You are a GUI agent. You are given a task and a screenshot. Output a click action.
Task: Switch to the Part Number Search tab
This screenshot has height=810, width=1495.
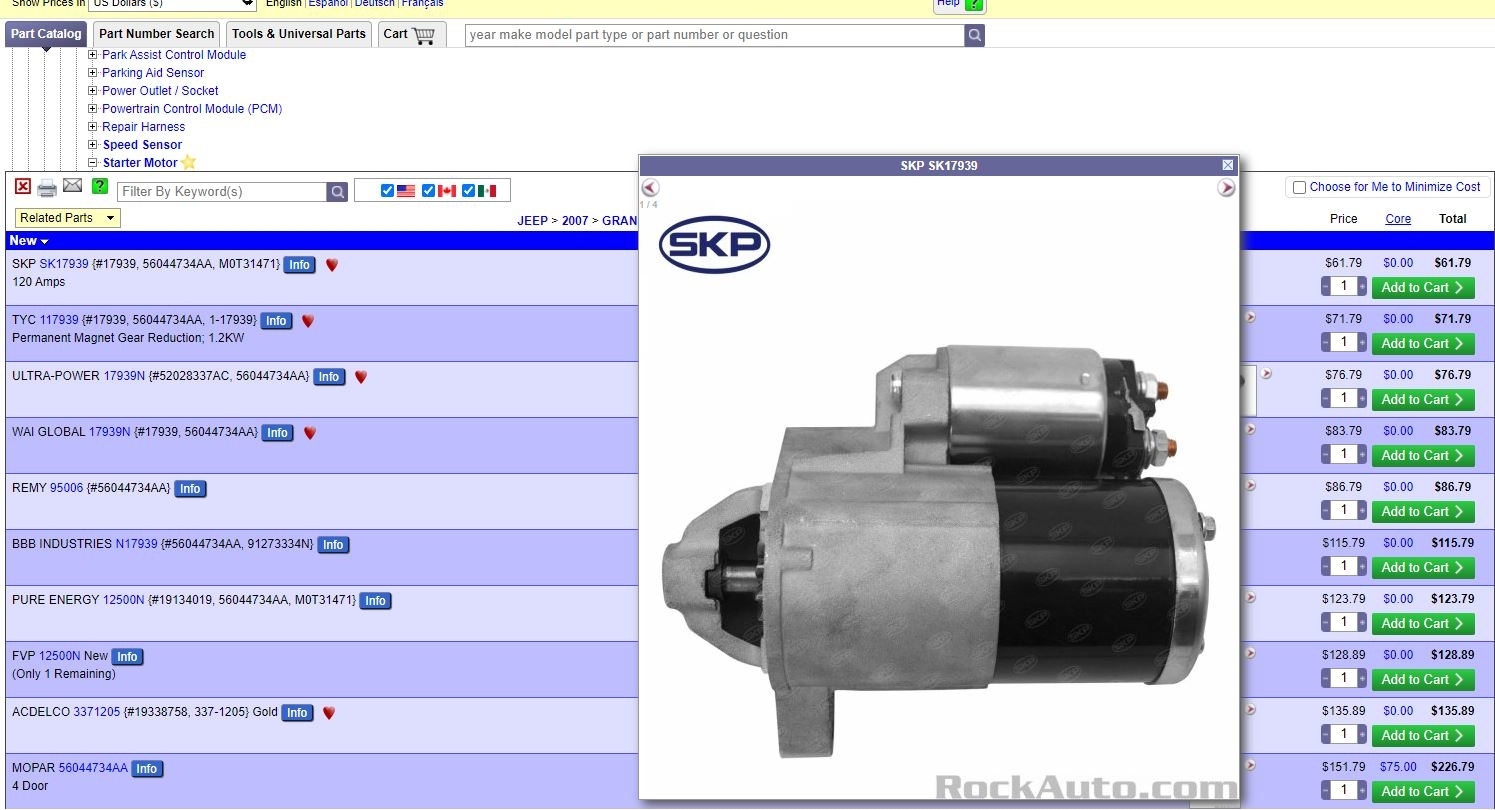(156, 34)
